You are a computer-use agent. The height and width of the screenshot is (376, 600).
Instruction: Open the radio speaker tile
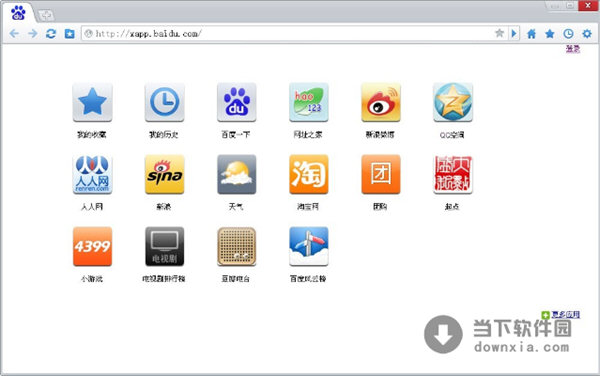tap(236, 246)
